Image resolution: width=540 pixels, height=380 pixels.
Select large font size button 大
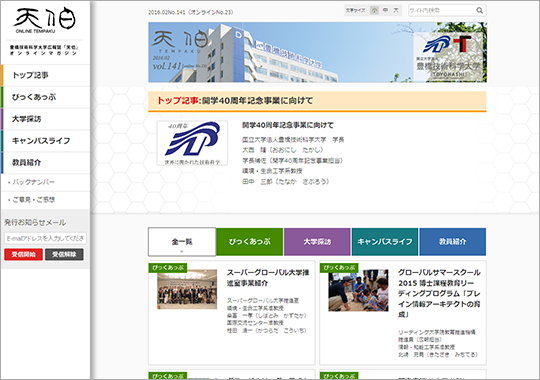pos(396,10)
